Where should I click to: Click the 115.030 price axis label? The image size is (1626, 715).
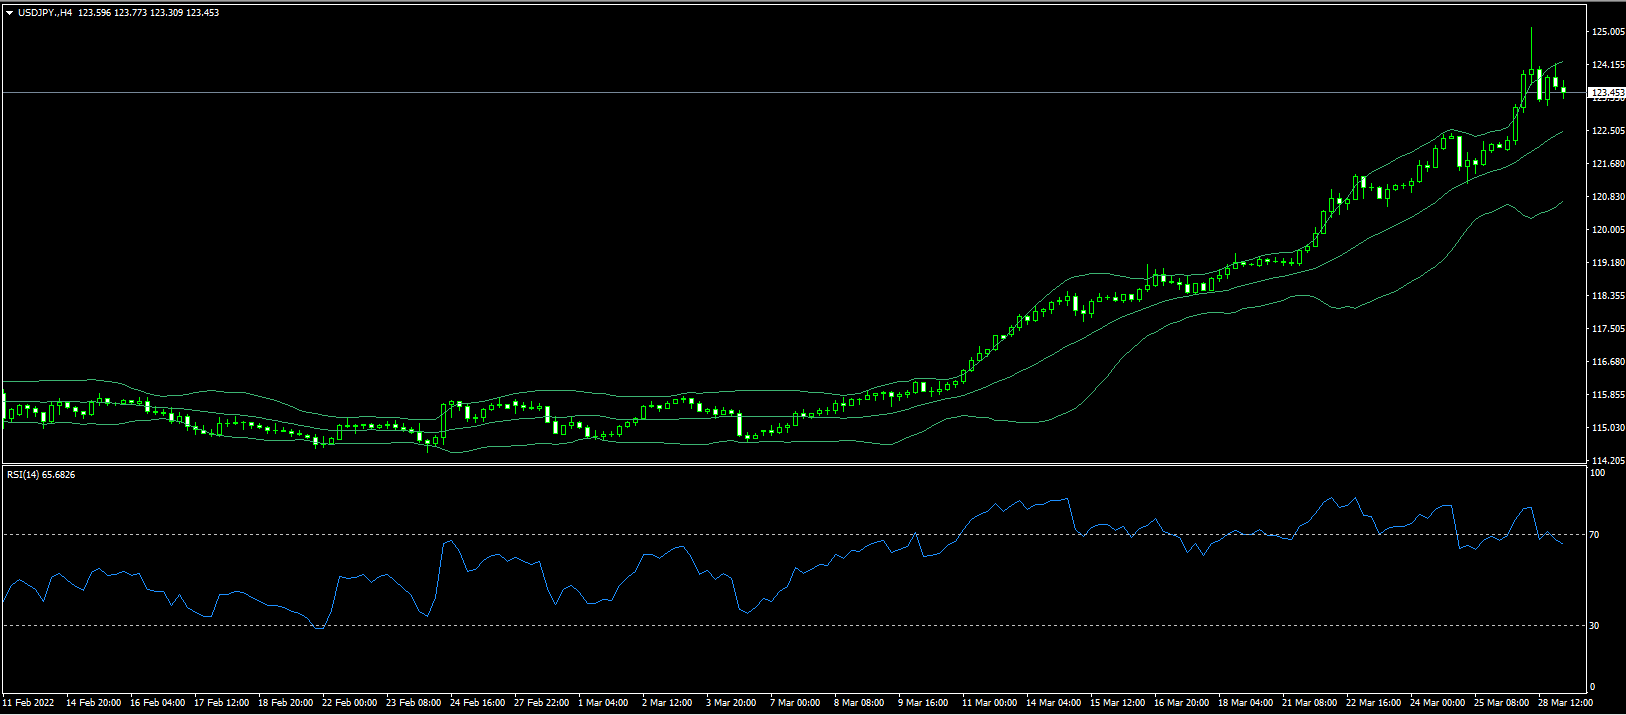(1608, 428)
